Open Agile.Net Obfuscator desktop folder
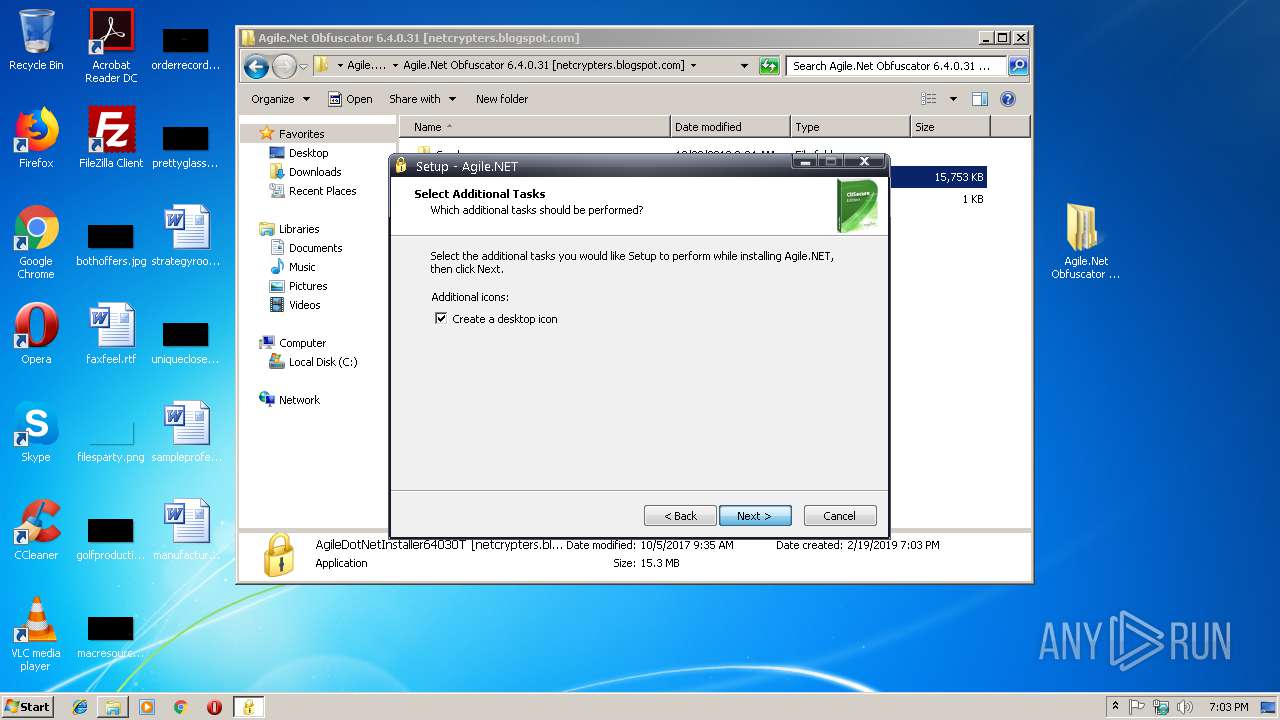The width and height of the screenshot is (1280, 720). point(1085,241)
